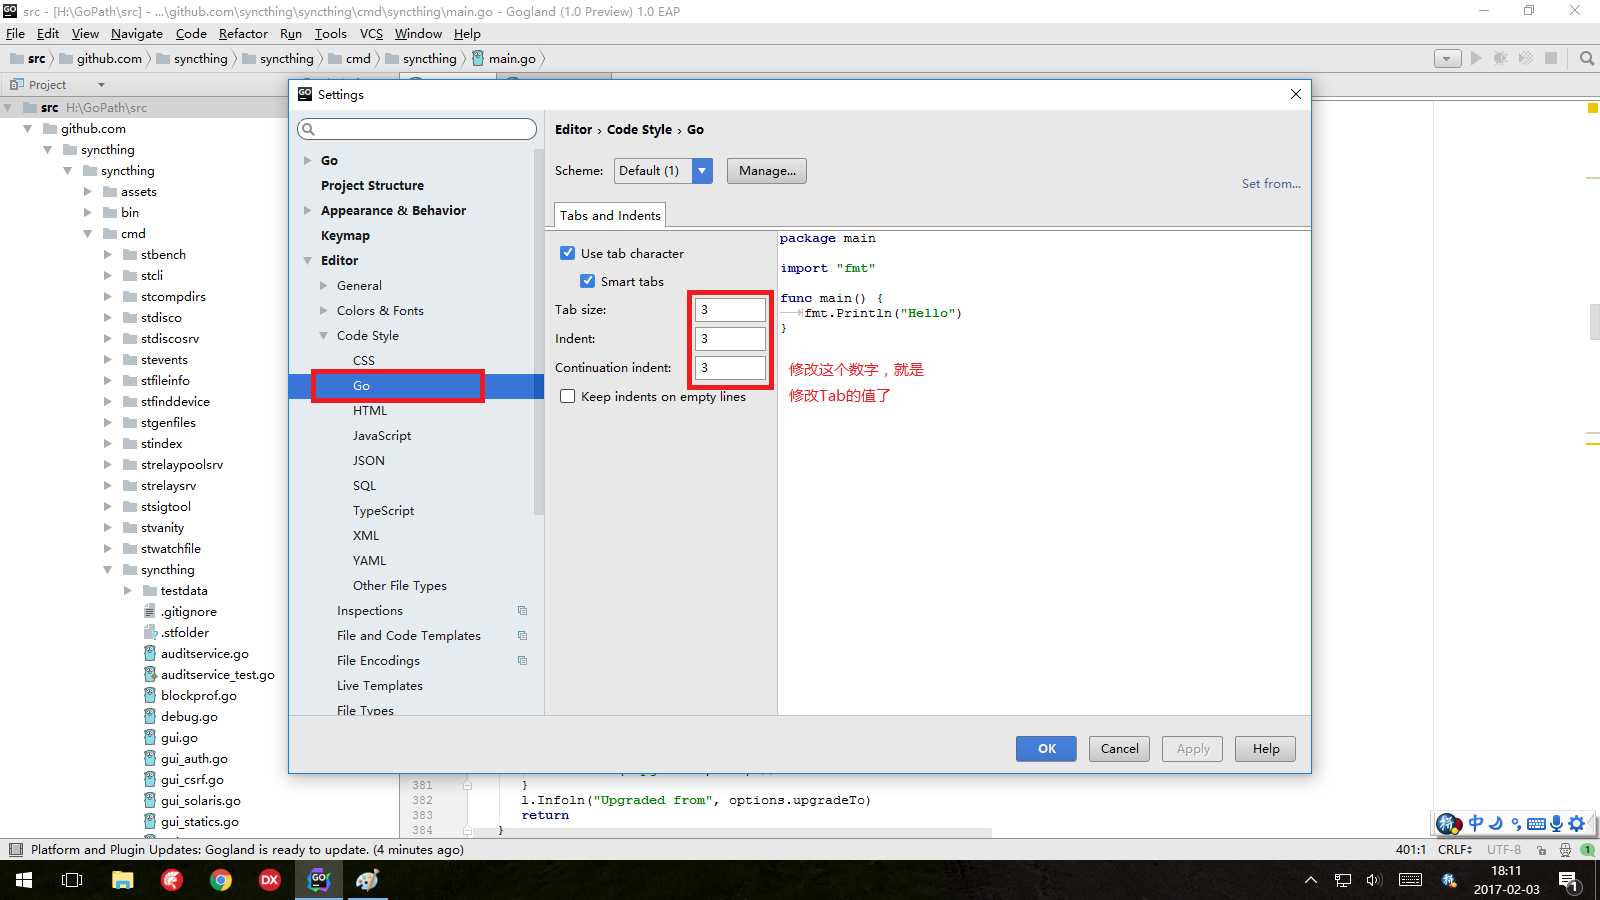Click the settings search field
Screen dimensions: 1600x900
[417, 129]
